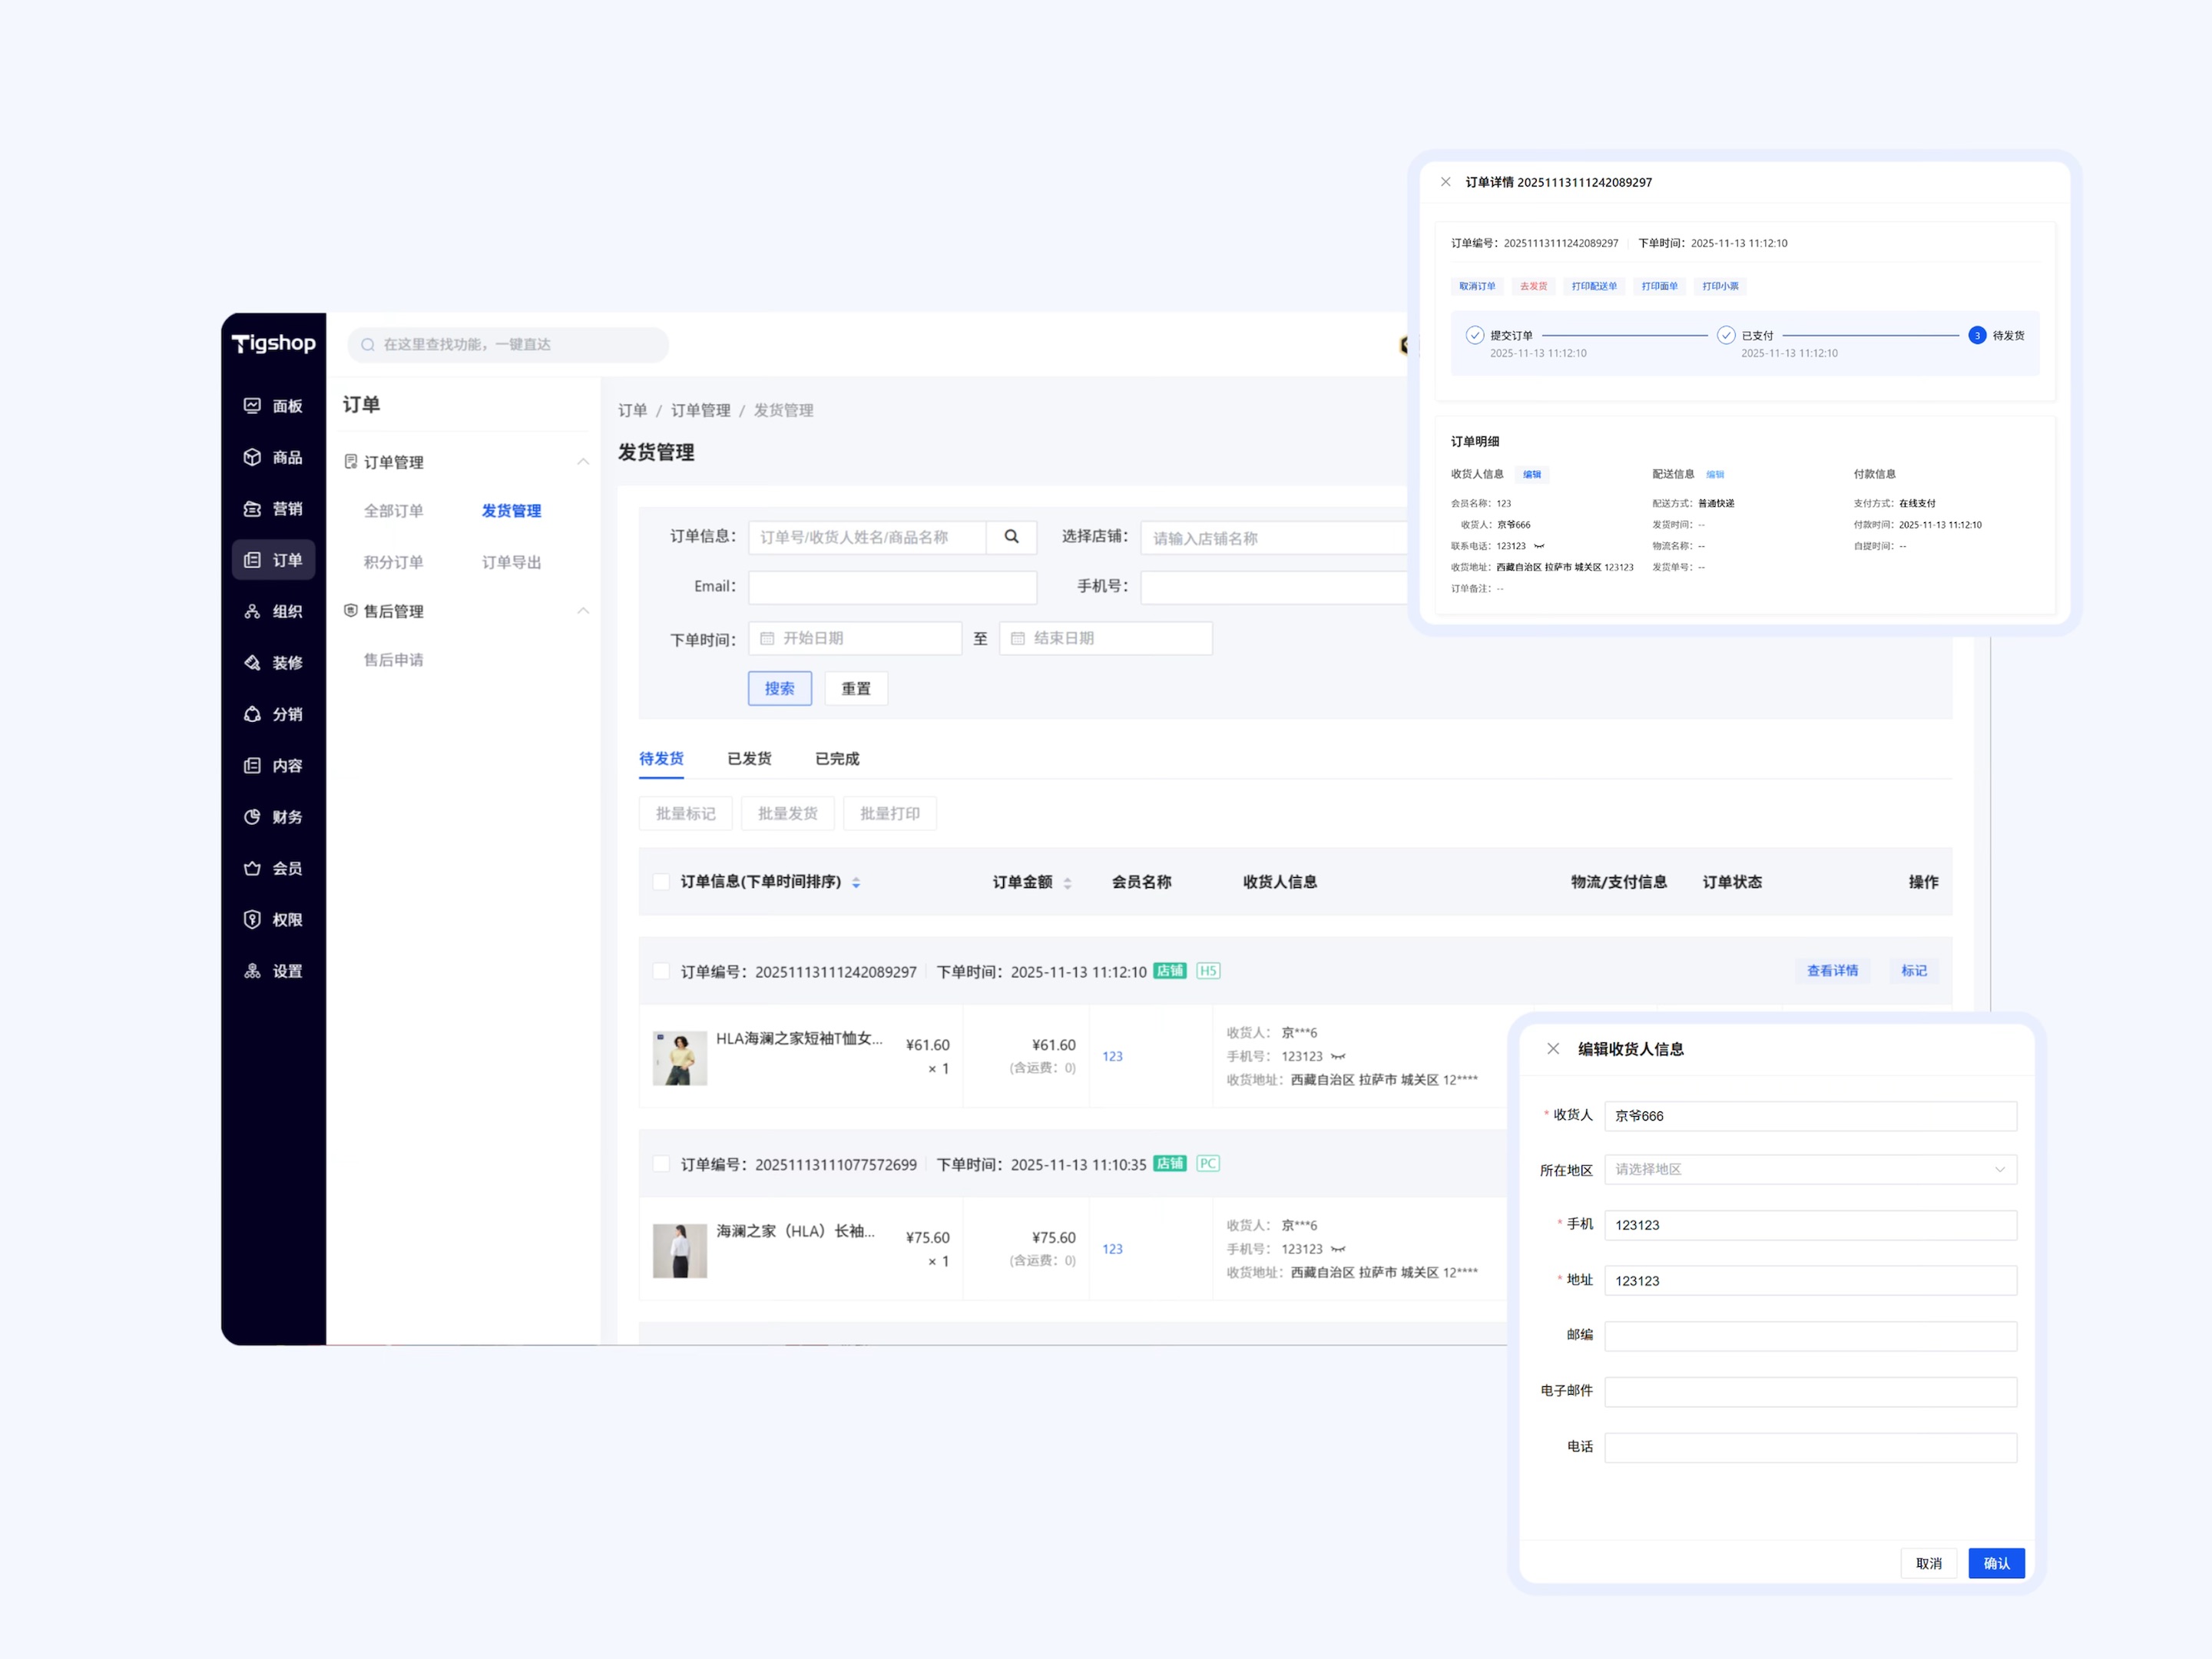Click step 3 待发货 in progress tracker
The height and width of the screenshot is (1659, 2212).
(x=1976, y=335)
